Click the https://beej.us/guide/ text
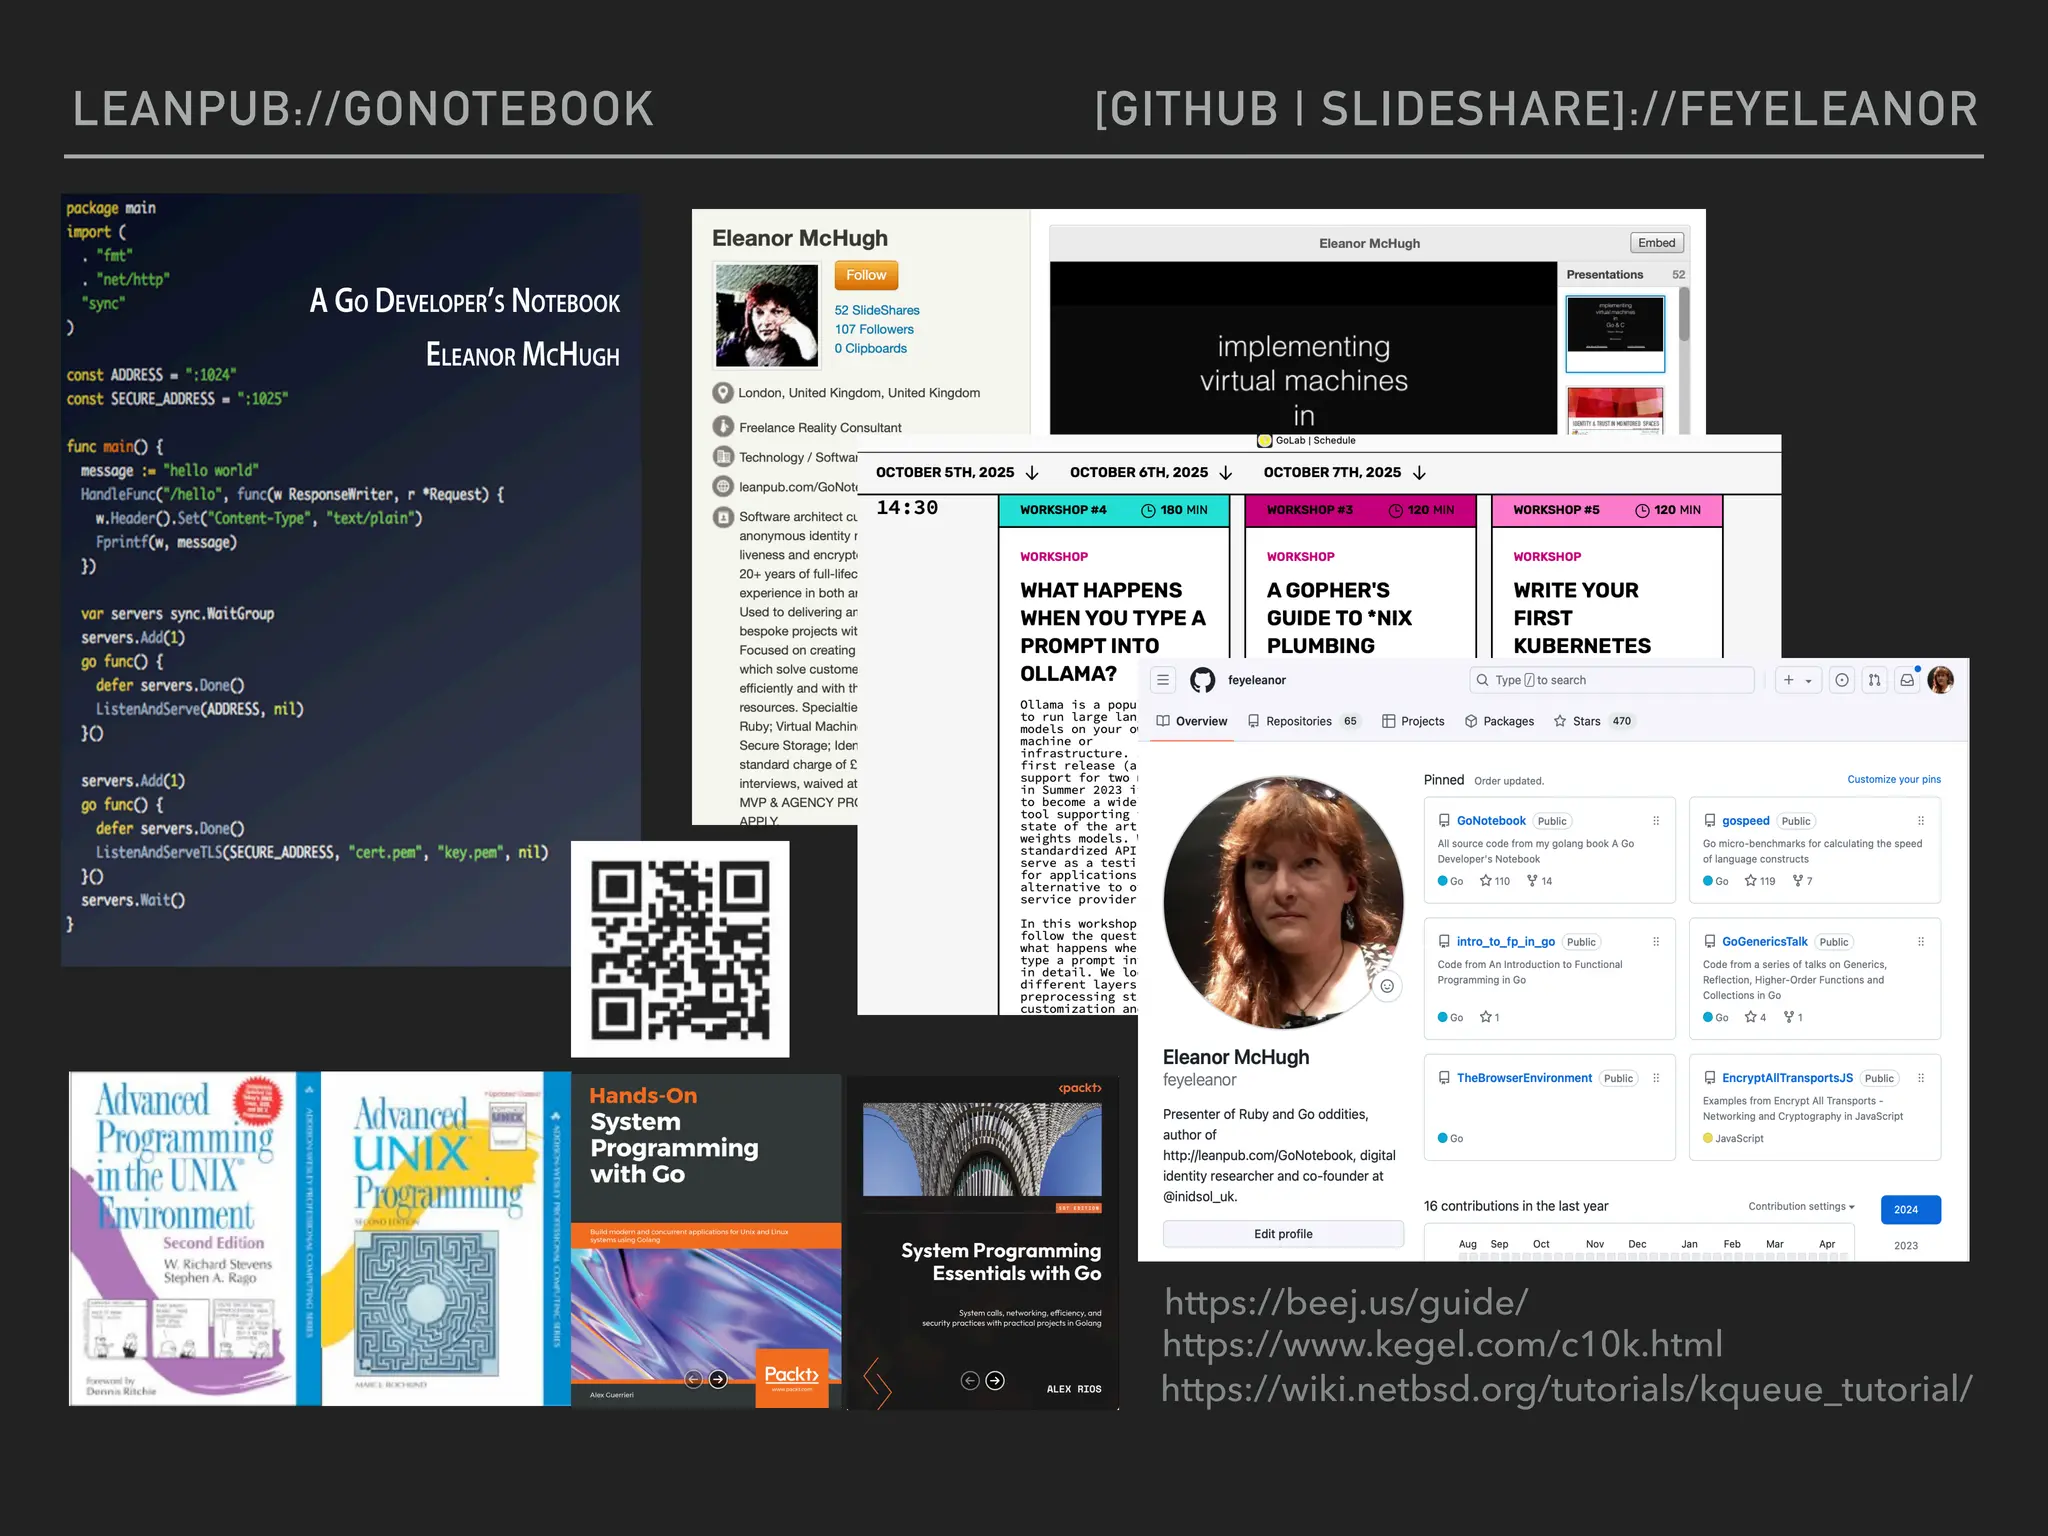This screenshot has width=2048, height=1536. pyautogui.click(x=1346, y=1302)
